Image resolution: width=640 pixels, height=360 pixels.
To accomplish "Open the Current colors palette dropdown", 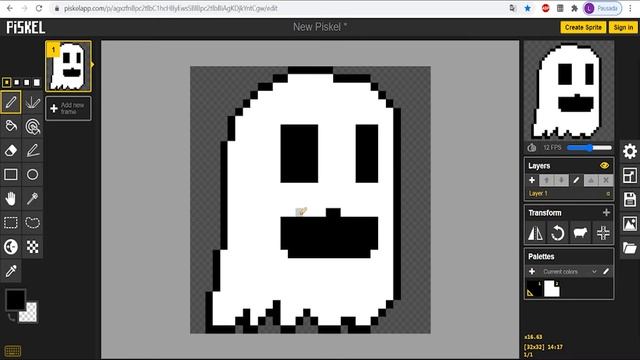I will point(569,271).
